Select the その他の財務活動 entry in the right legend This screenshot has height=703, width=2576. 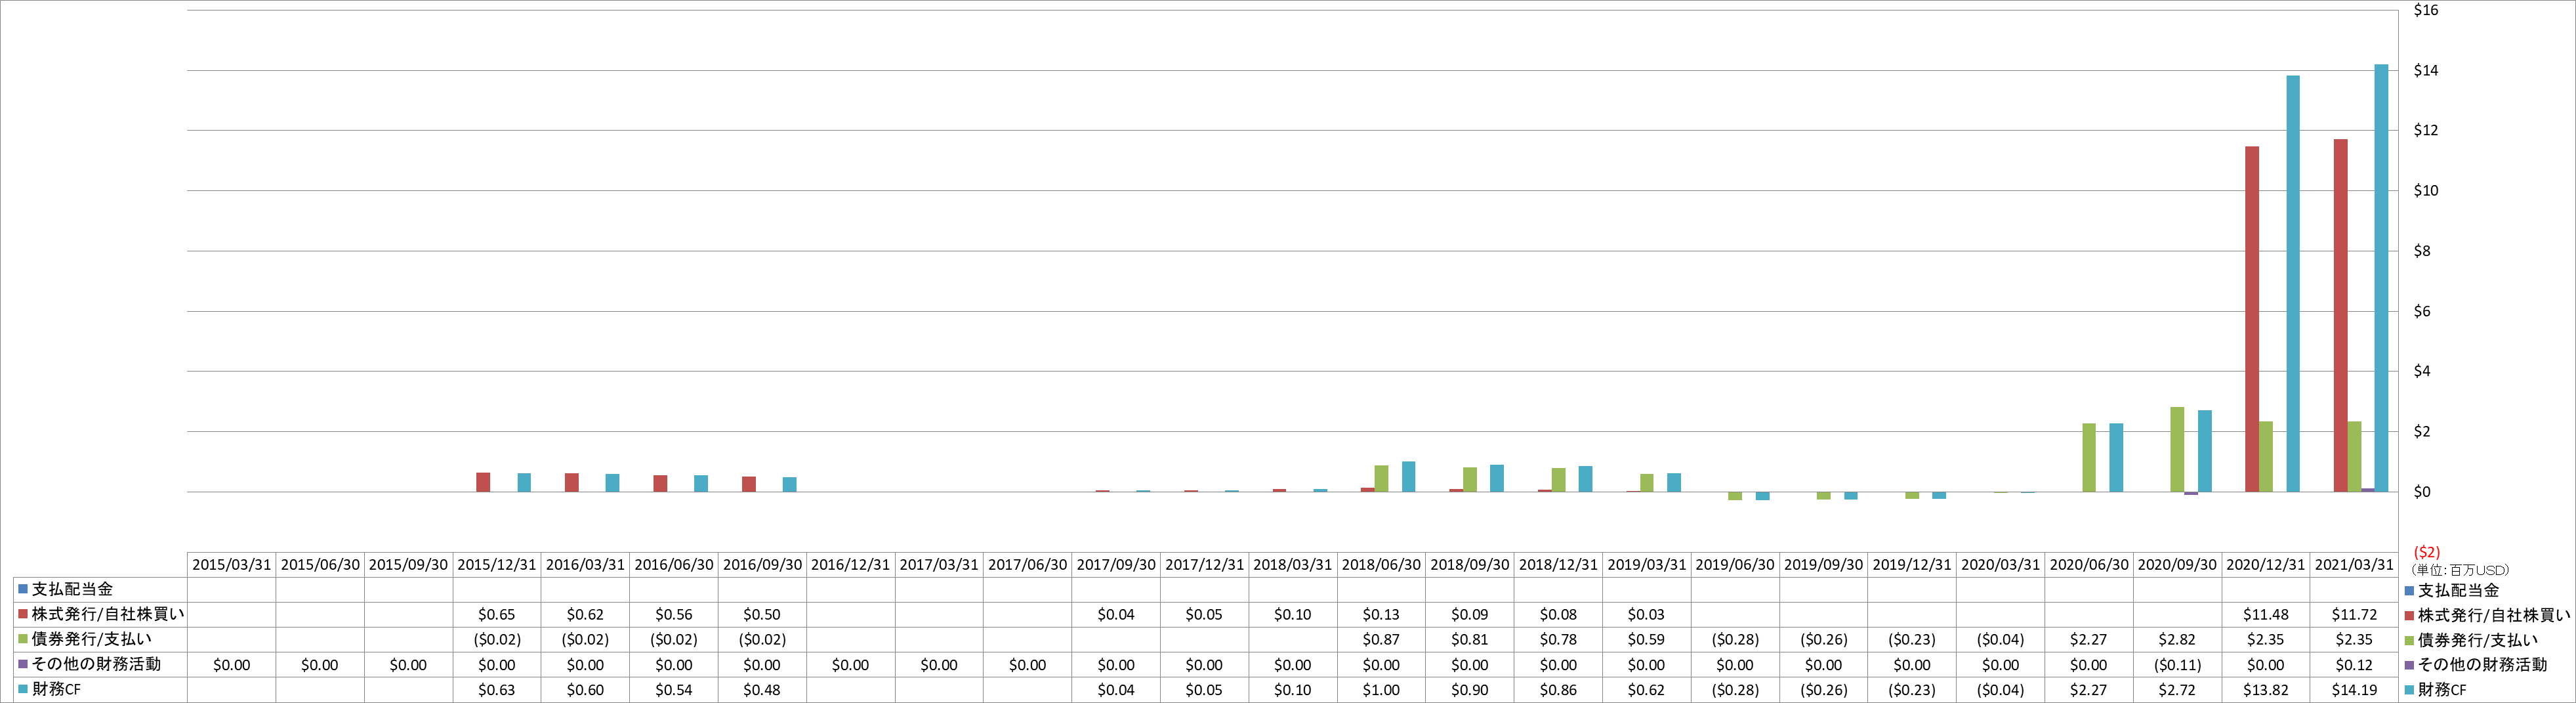click(x=2476, y=665)
